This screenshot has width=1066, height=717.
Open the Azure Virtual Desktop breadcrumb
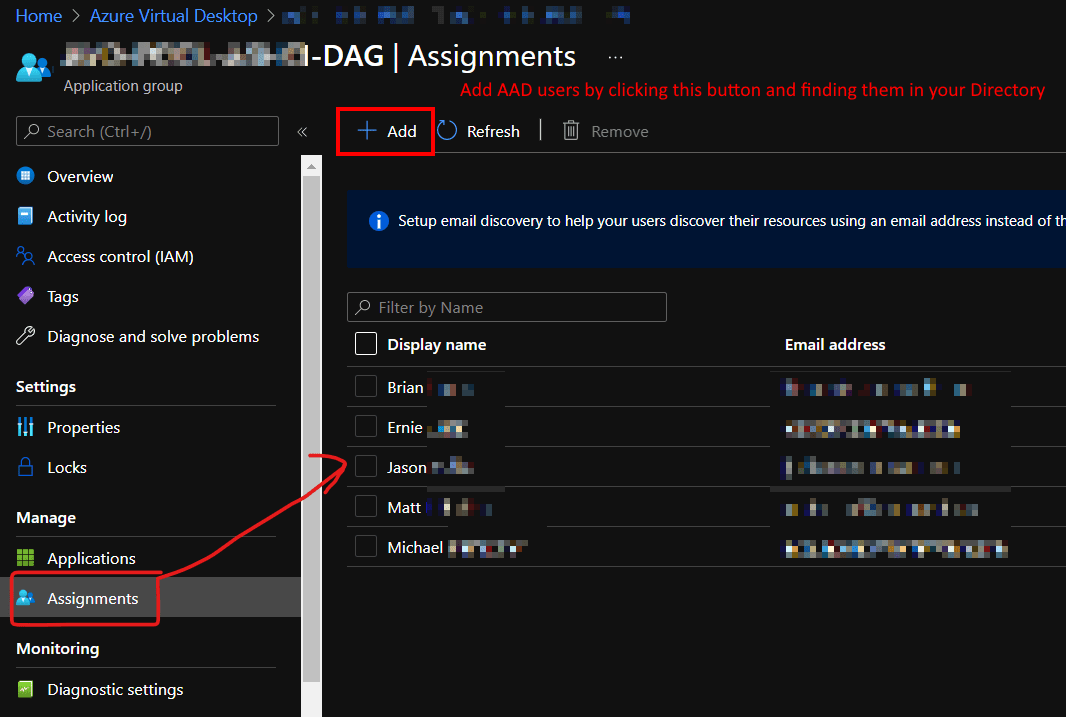click(x=173, y=16)
